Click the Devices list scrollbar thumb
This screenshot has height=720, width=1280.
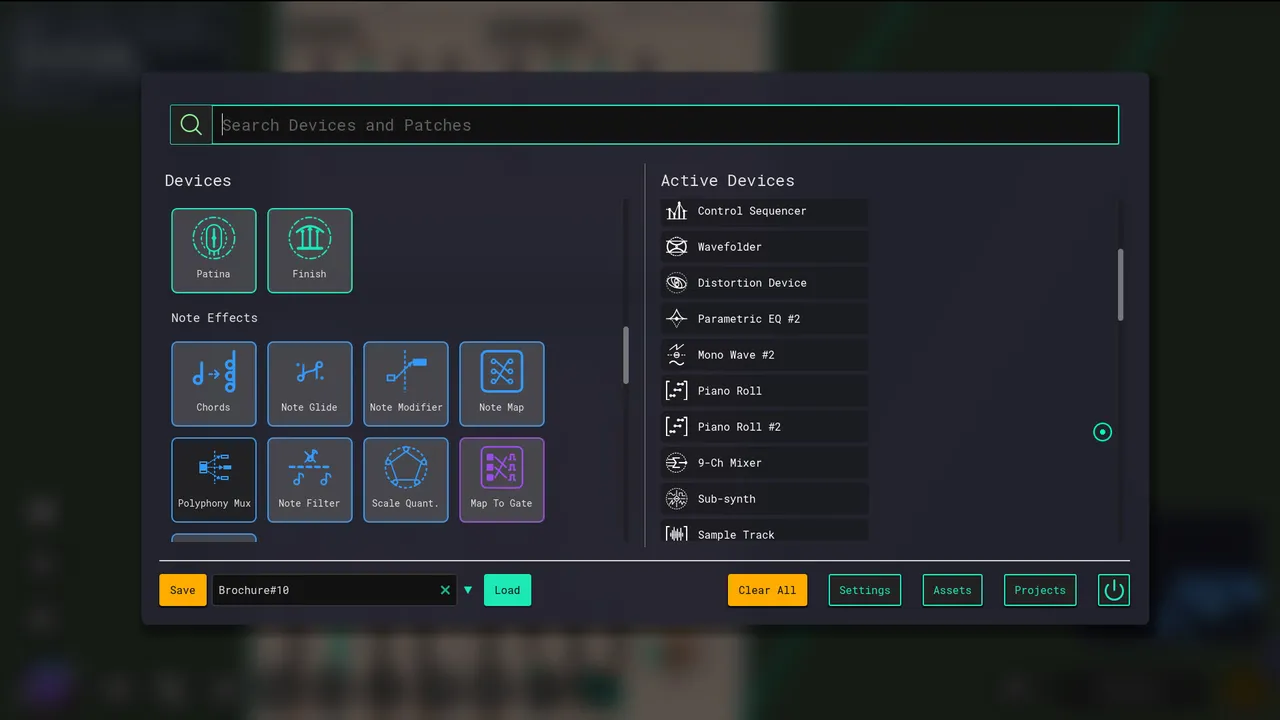click(x=626, y=355)
